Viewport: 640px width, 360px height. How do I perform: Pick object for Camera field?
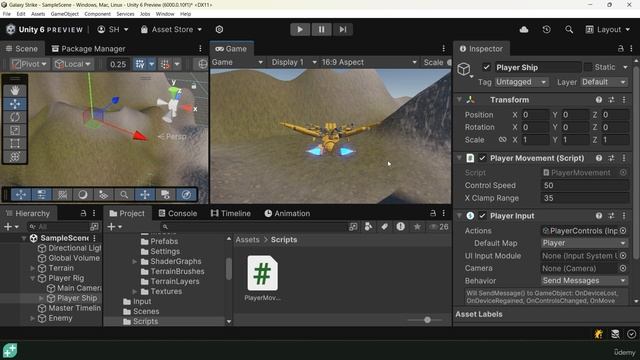623,268
